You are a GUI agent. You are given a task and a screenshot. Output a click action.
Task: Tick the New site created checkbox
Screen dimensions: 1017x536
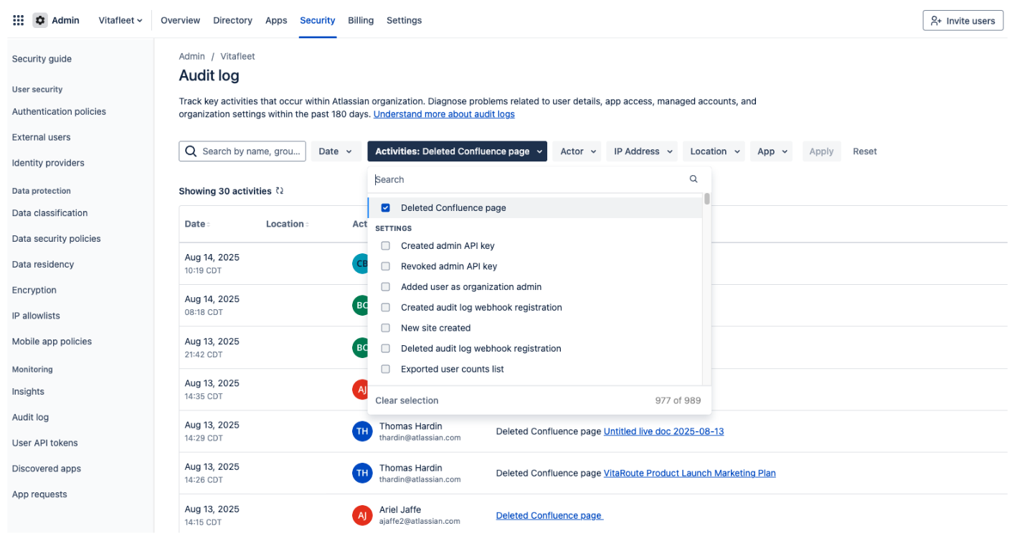pos(386,328)
